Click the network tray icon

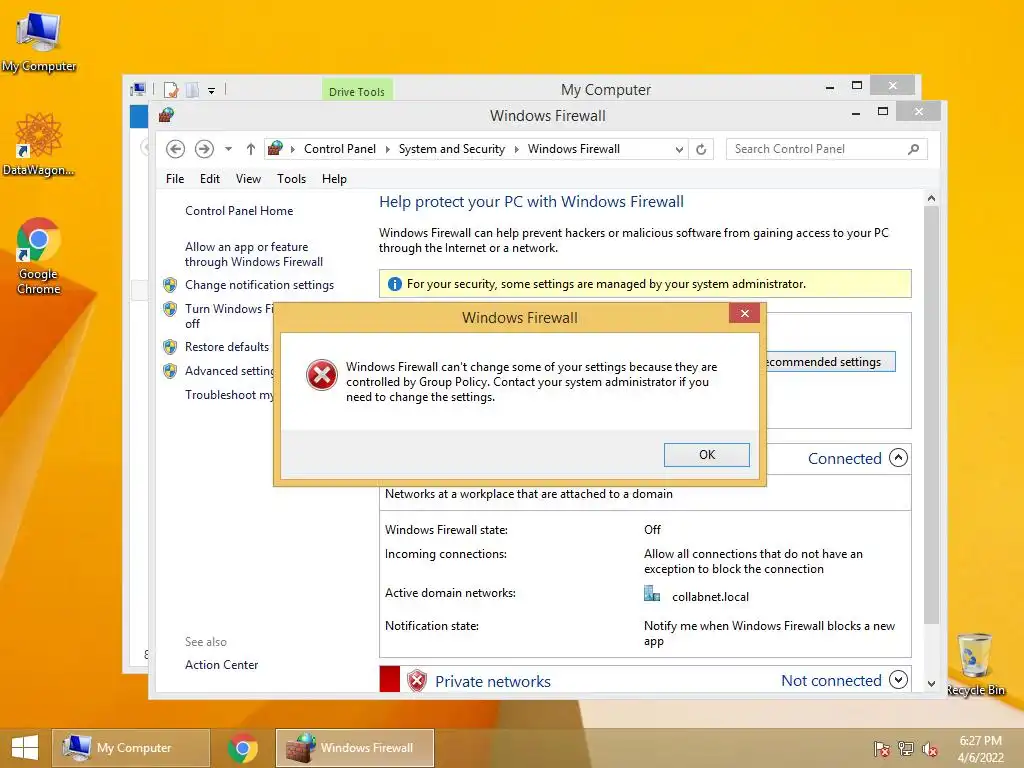[x=906, y=749]
